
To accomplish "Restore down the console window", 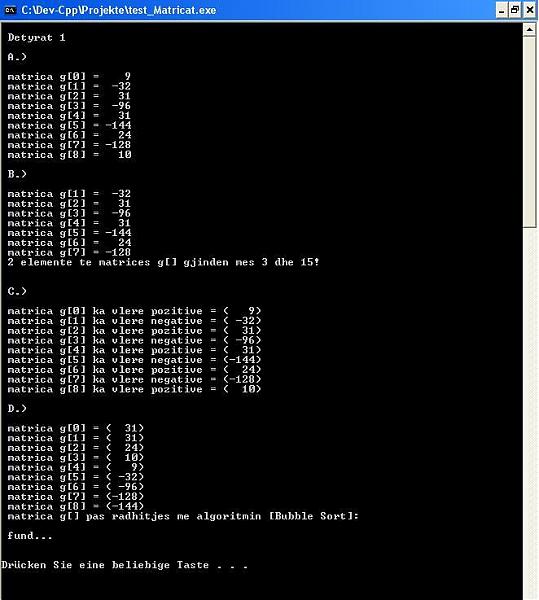I will coord(515,10).
